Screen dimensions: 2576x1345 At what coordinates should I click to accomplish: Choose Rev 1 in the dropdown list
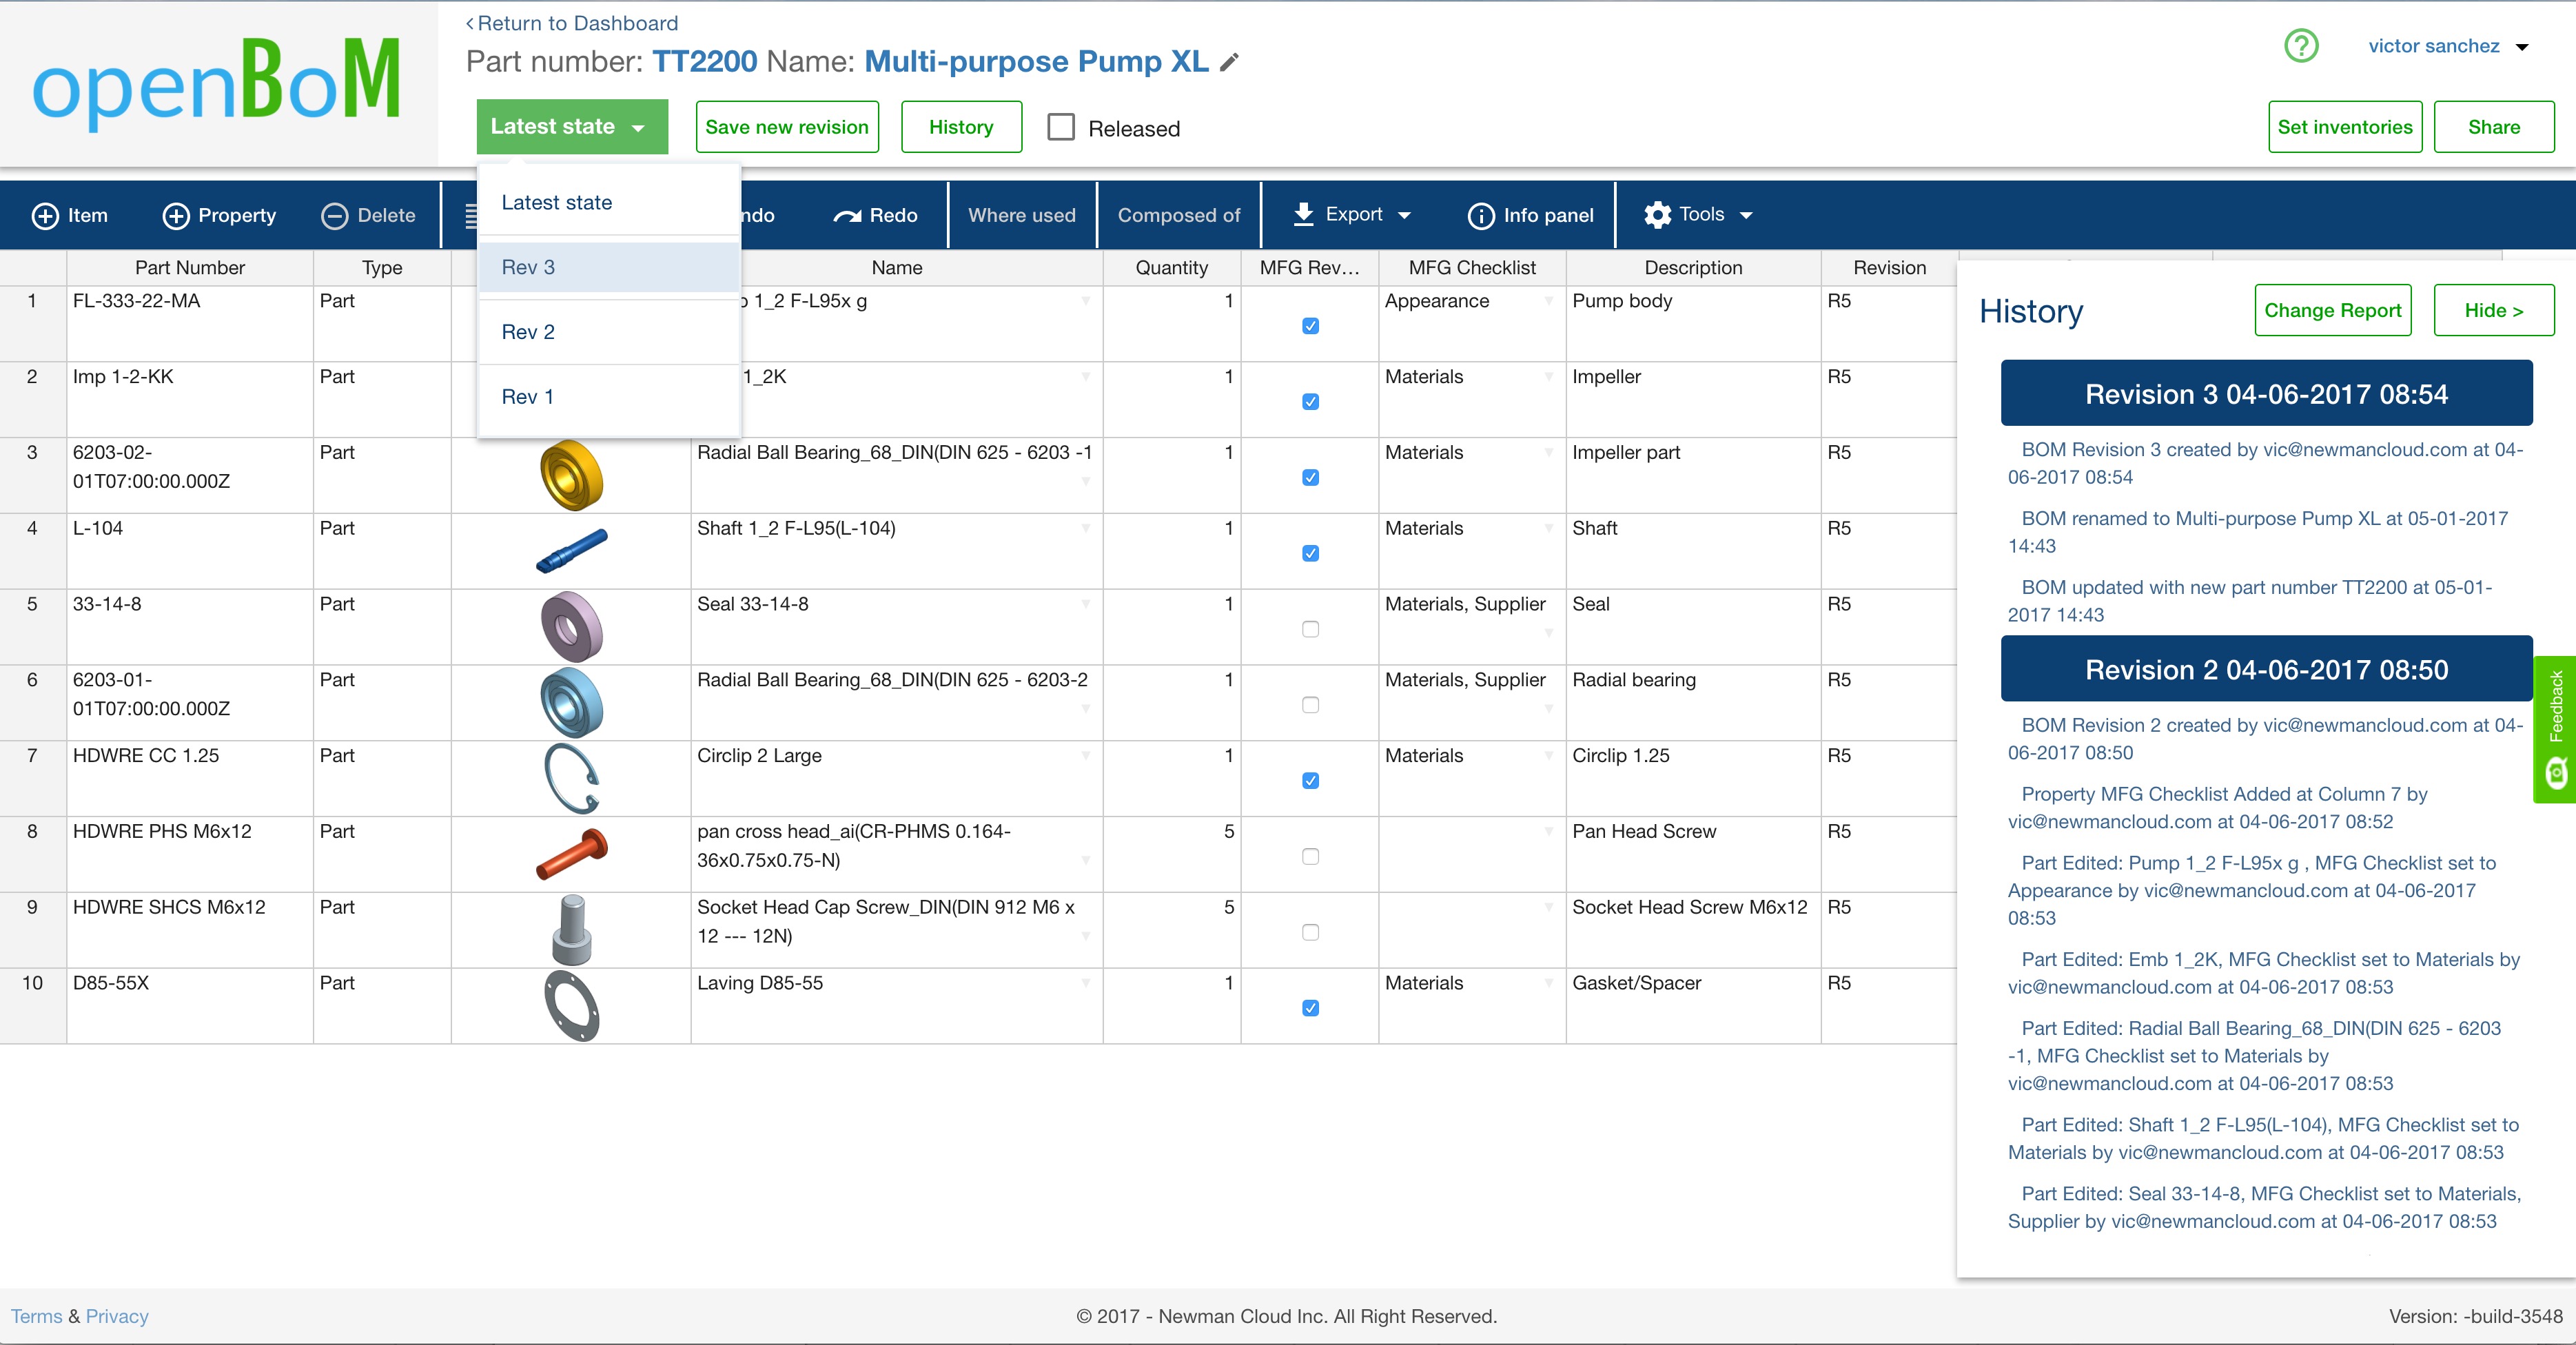click(x=527, y=397)
